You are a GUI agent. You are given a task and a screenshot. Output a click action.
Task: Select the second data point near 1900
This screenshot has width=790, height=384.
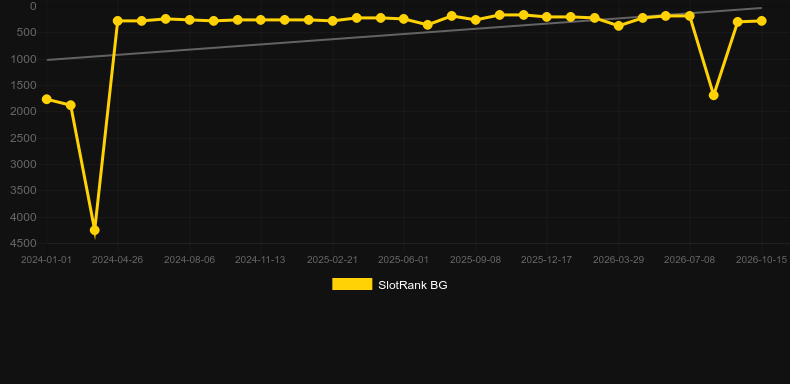(x=71, y=105)
